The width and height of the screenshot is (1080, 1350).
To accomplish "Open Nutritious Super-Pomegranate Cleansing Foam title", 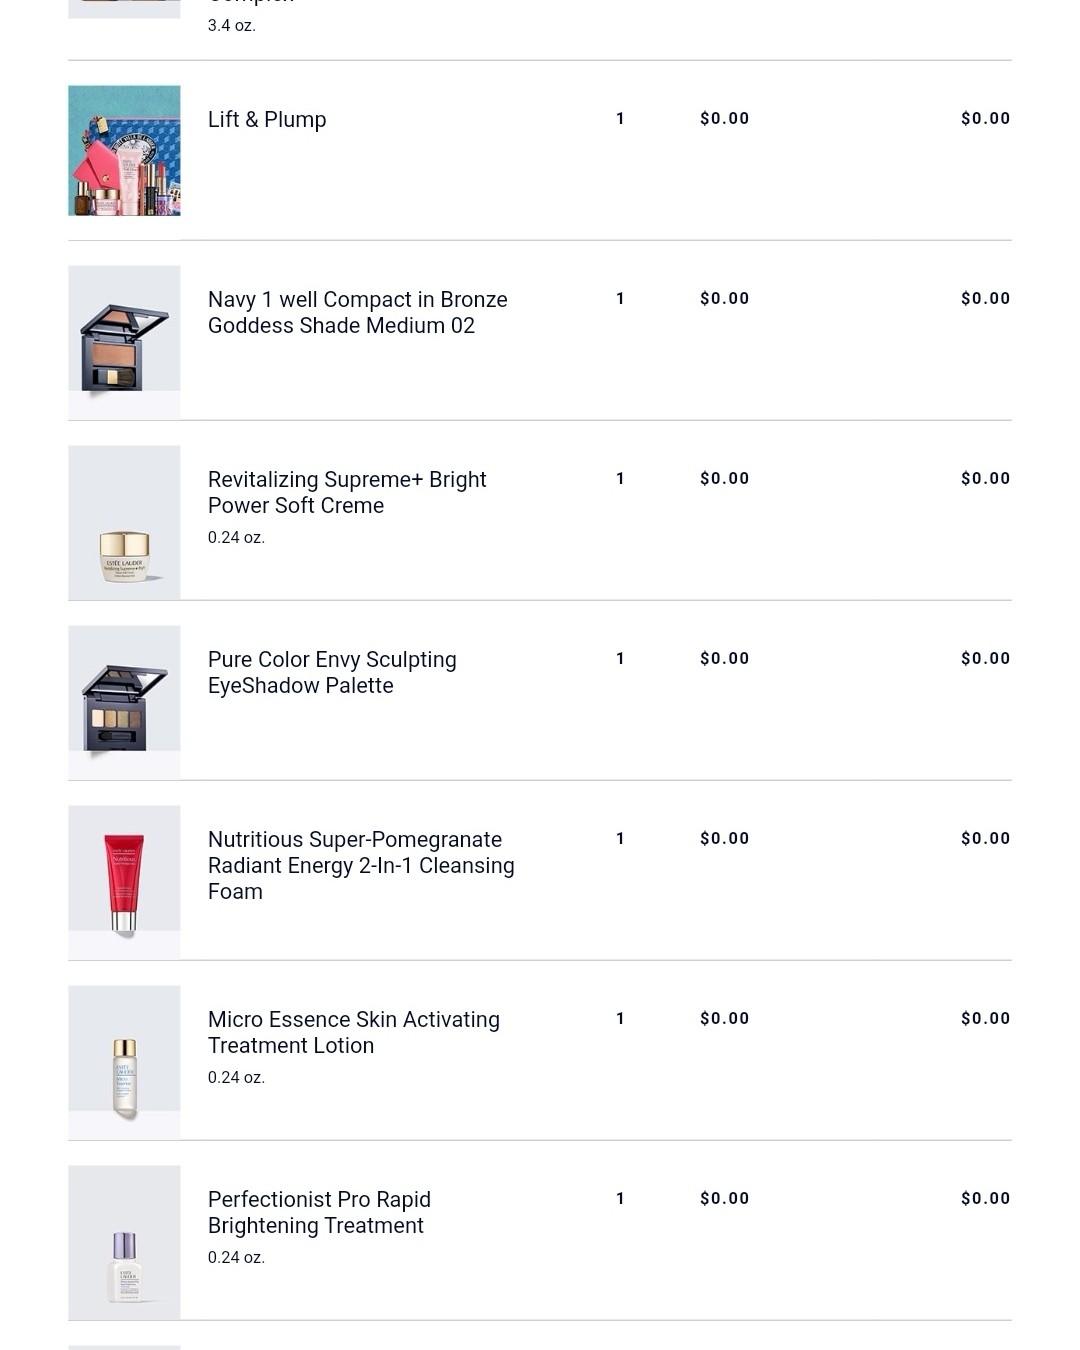I will [x=360, y=865].
